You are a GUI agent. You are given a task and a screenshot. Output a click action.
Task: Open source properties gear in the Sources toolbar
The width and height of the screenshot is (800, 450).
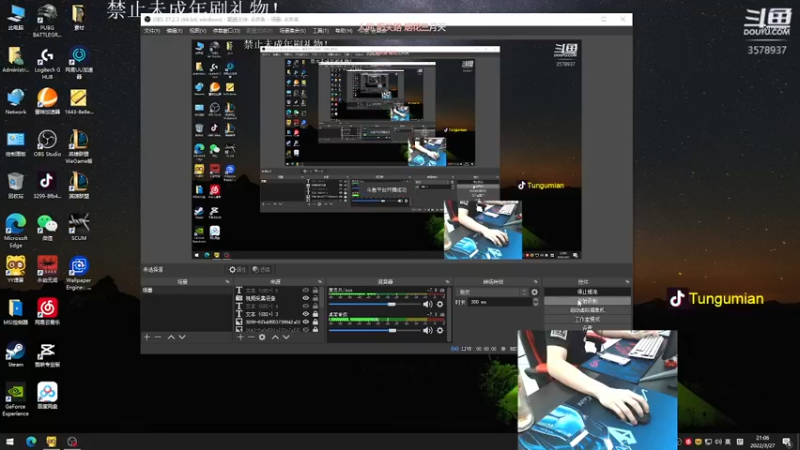pos(262,337)
